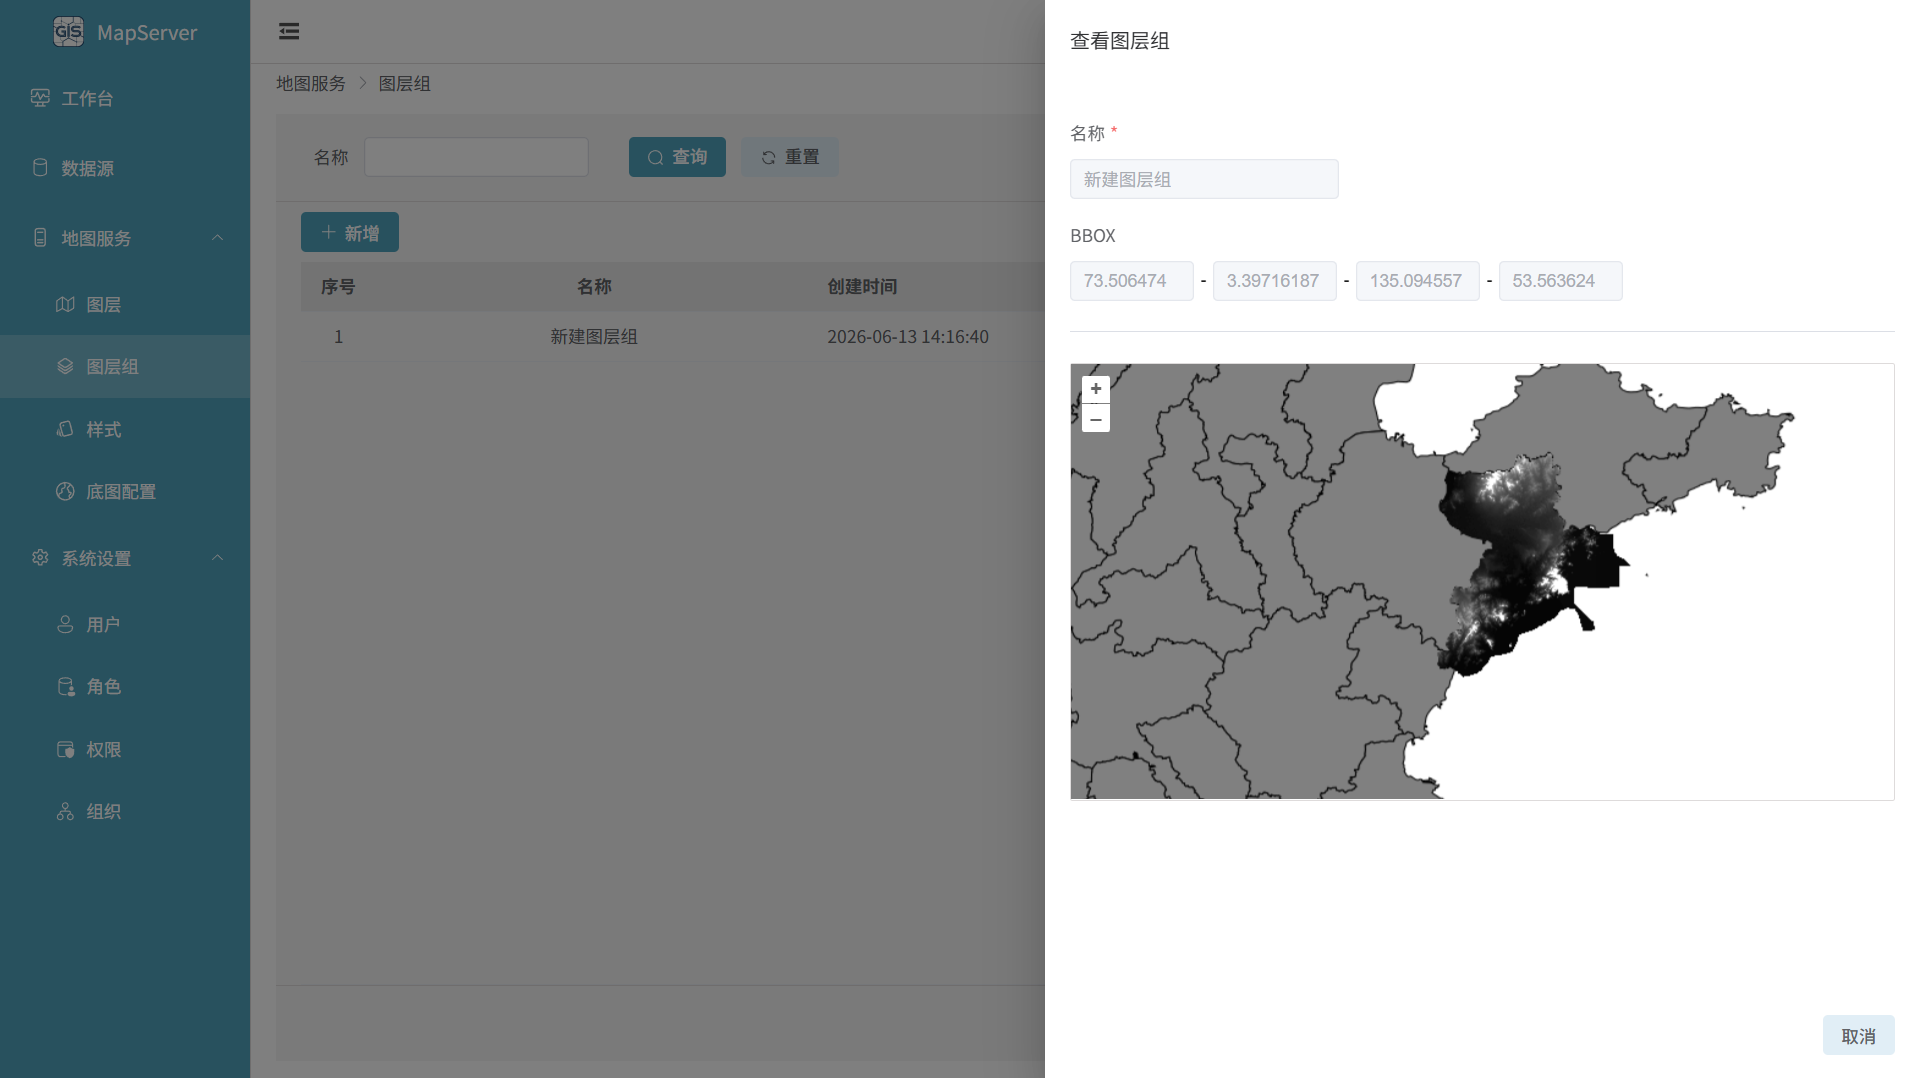Click the 查看图层组 drawer title
This screenshot has width=1918, height=1078.
tap(1120, 41)
